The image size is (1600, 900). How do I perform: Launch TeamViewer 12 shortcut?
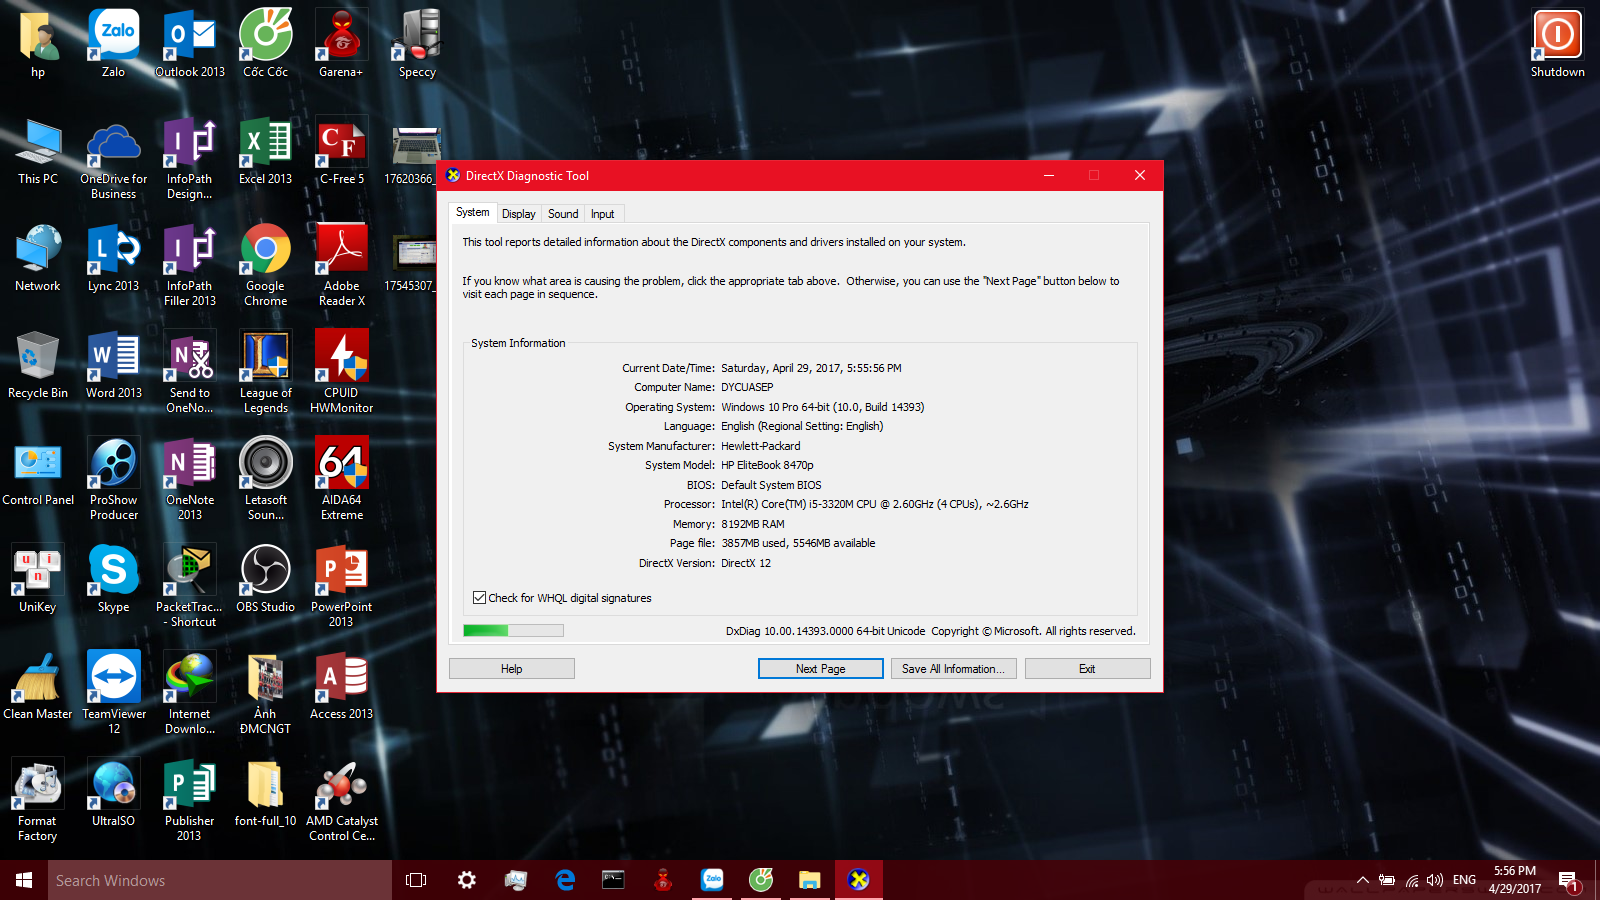113,693
